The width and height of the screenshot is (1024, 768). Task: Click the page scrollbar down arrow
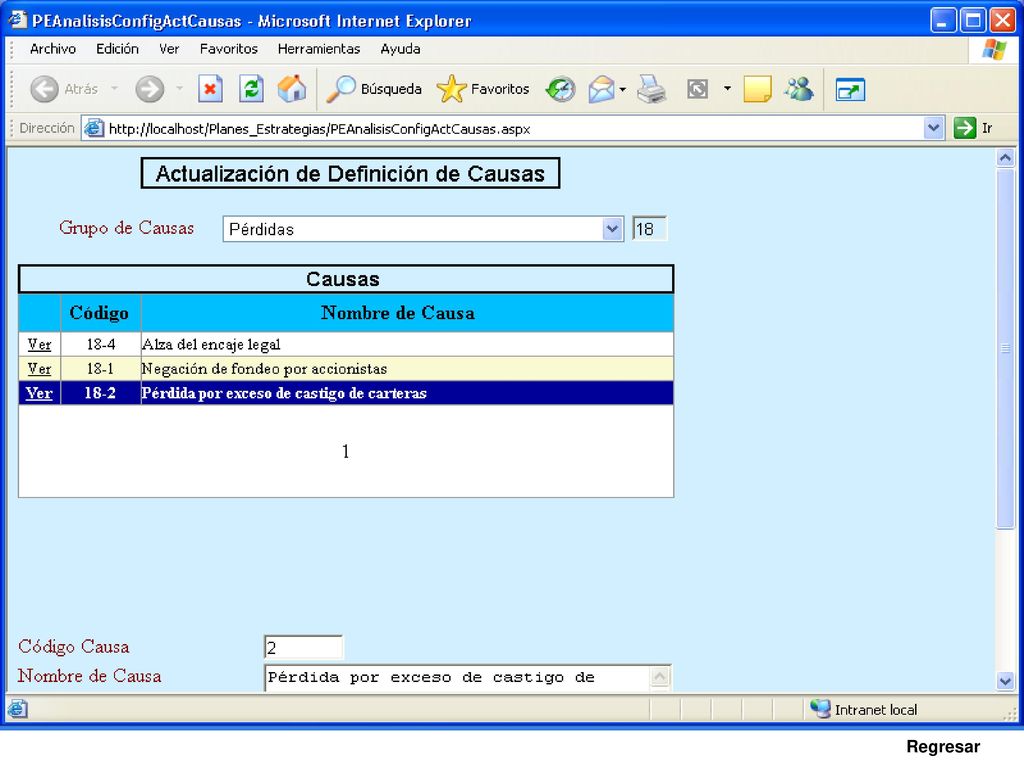pos(1005,681)
